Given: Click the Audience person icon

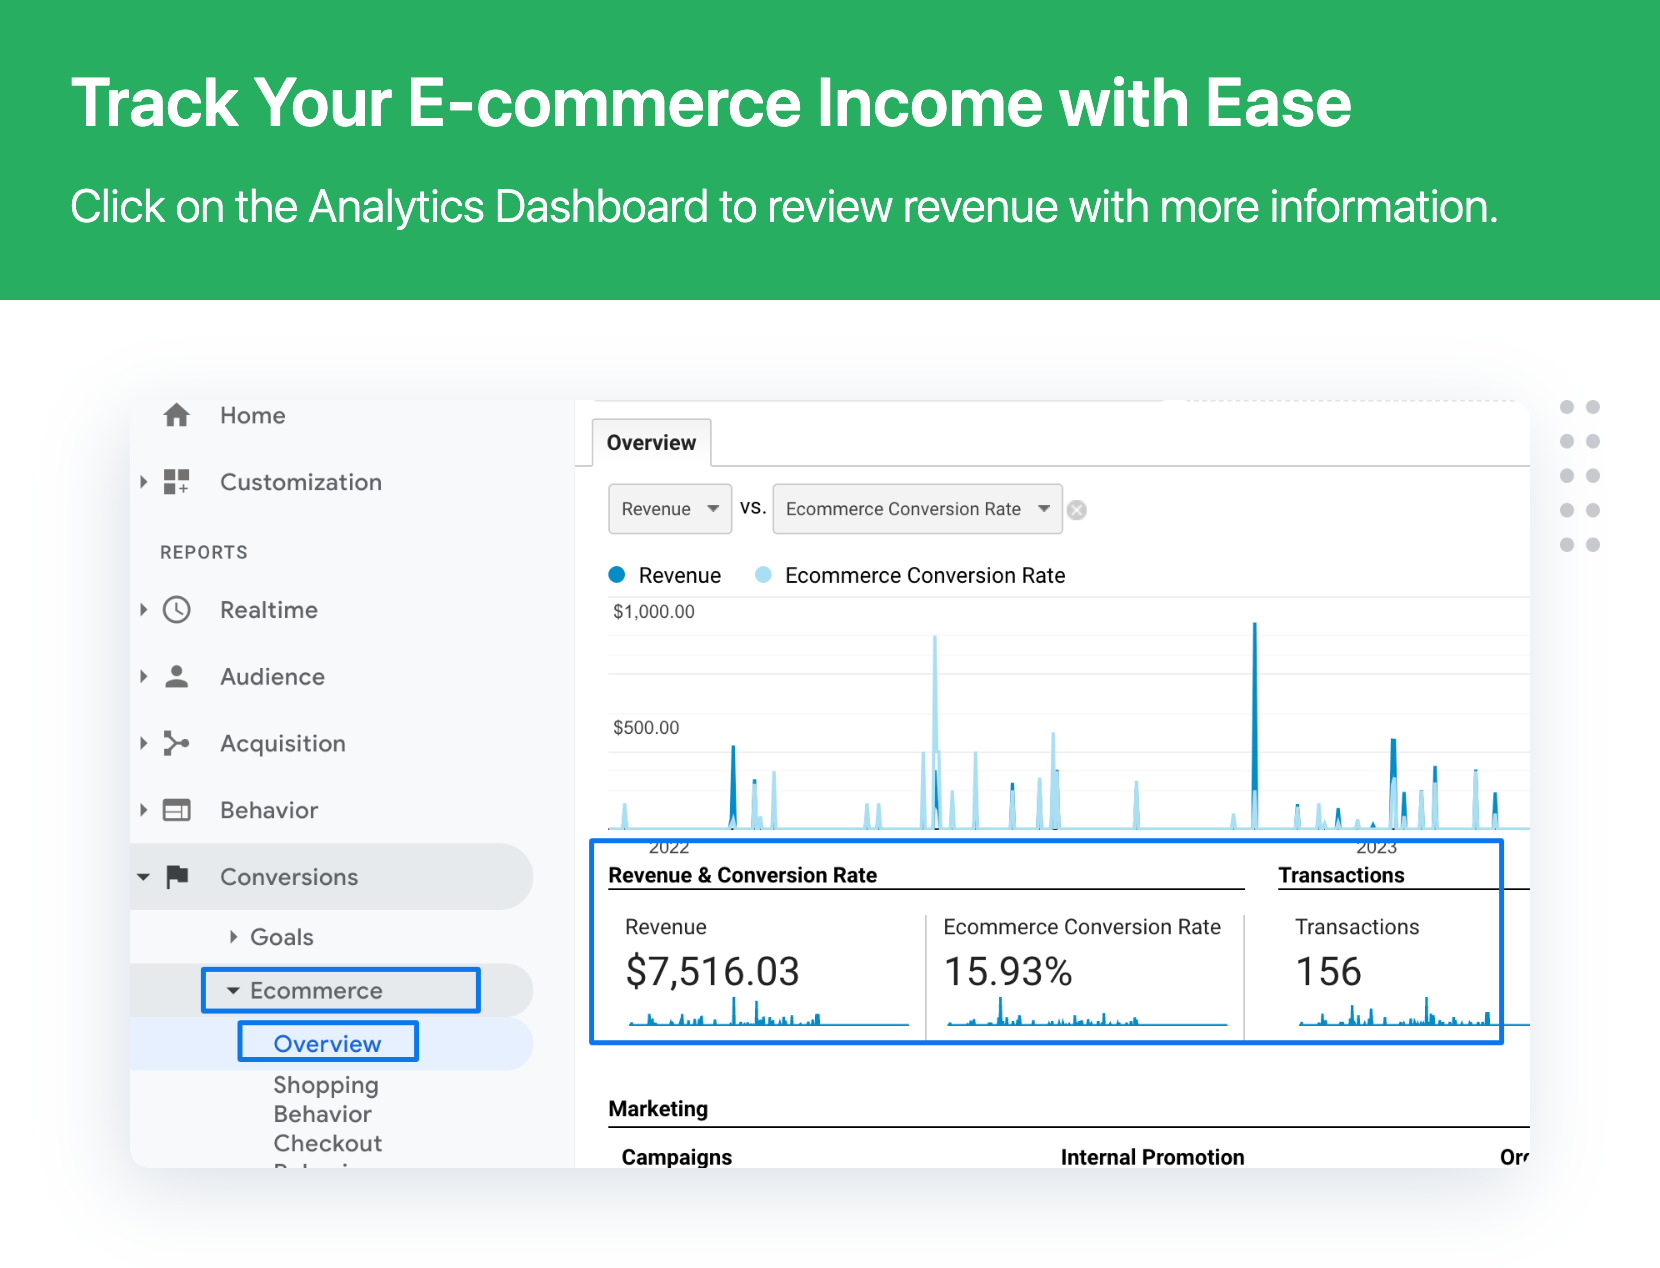Looking at the screenshot, I should click(x=176, y=677).
